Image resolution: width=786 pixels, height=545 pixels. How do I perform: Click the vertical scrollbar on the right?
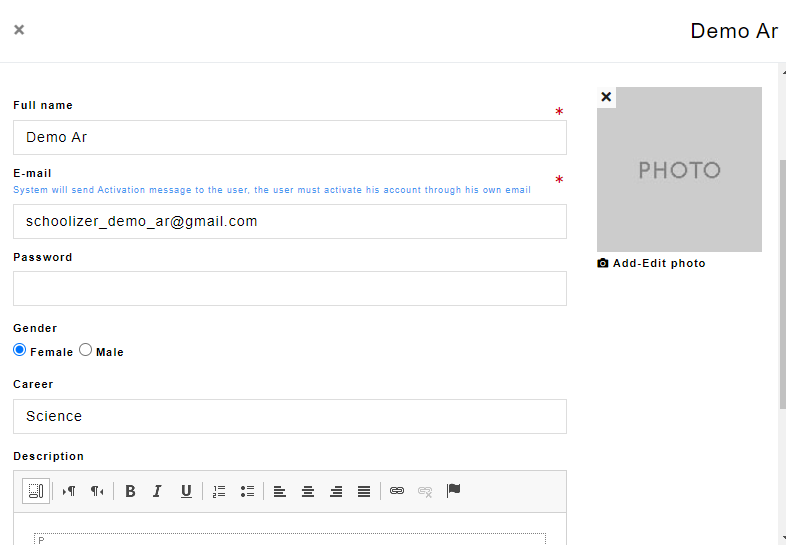(x=781, y=280)
